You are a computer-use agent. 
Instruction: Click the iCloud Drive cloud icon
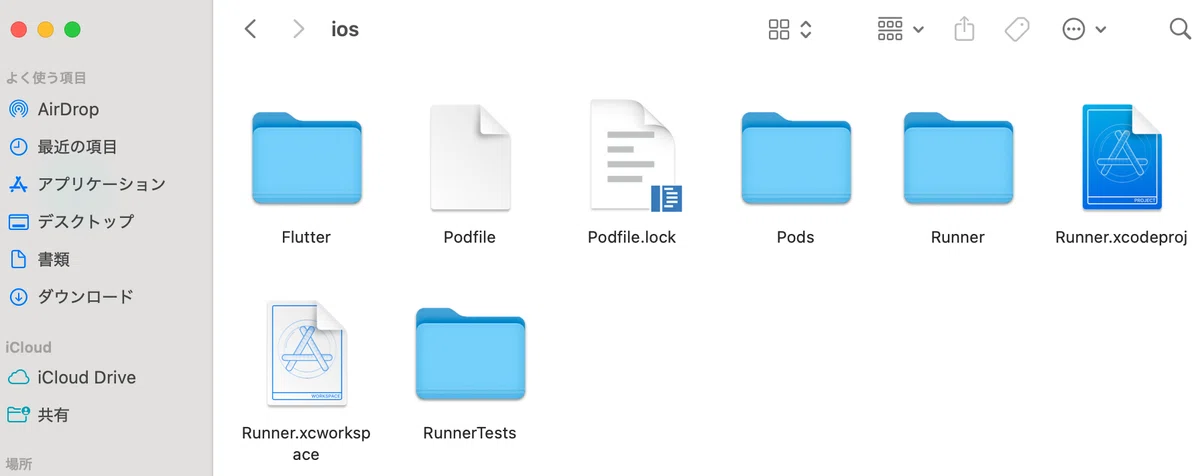coord(18,377)
